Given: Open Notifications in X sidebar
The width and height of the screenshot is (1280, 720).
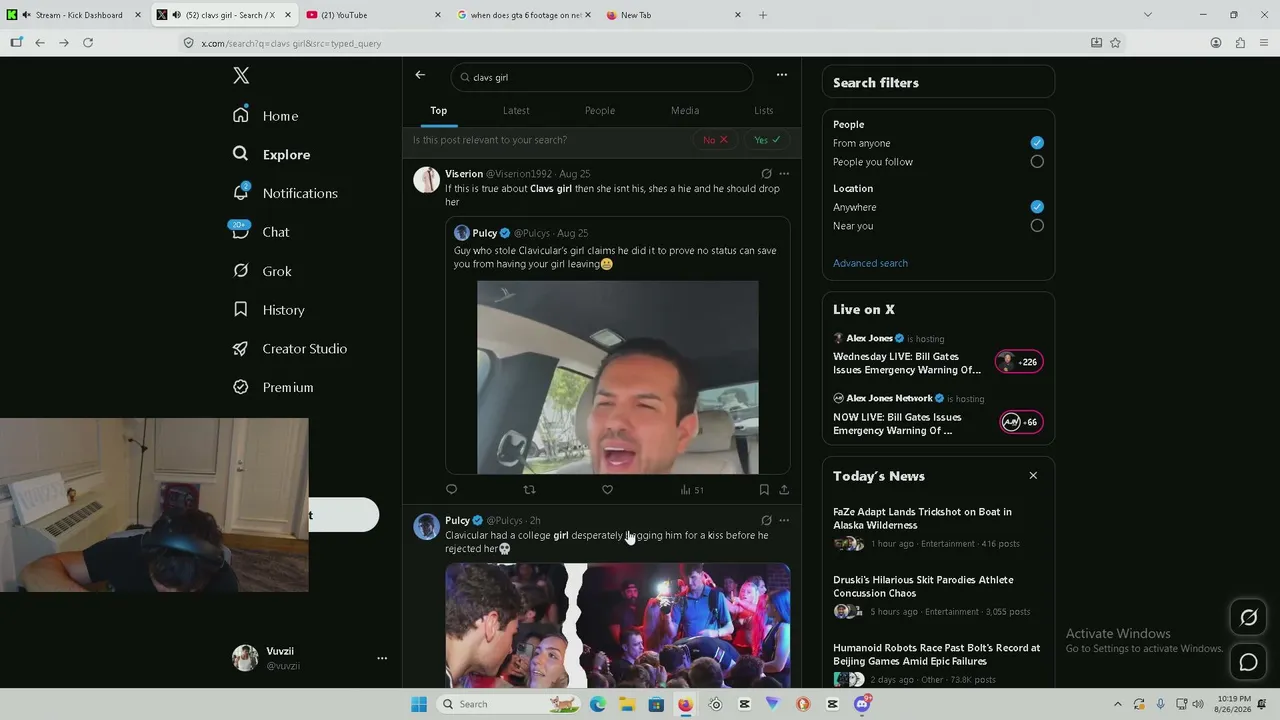Looking at the screenshot, I should click(x=285, y=193).
